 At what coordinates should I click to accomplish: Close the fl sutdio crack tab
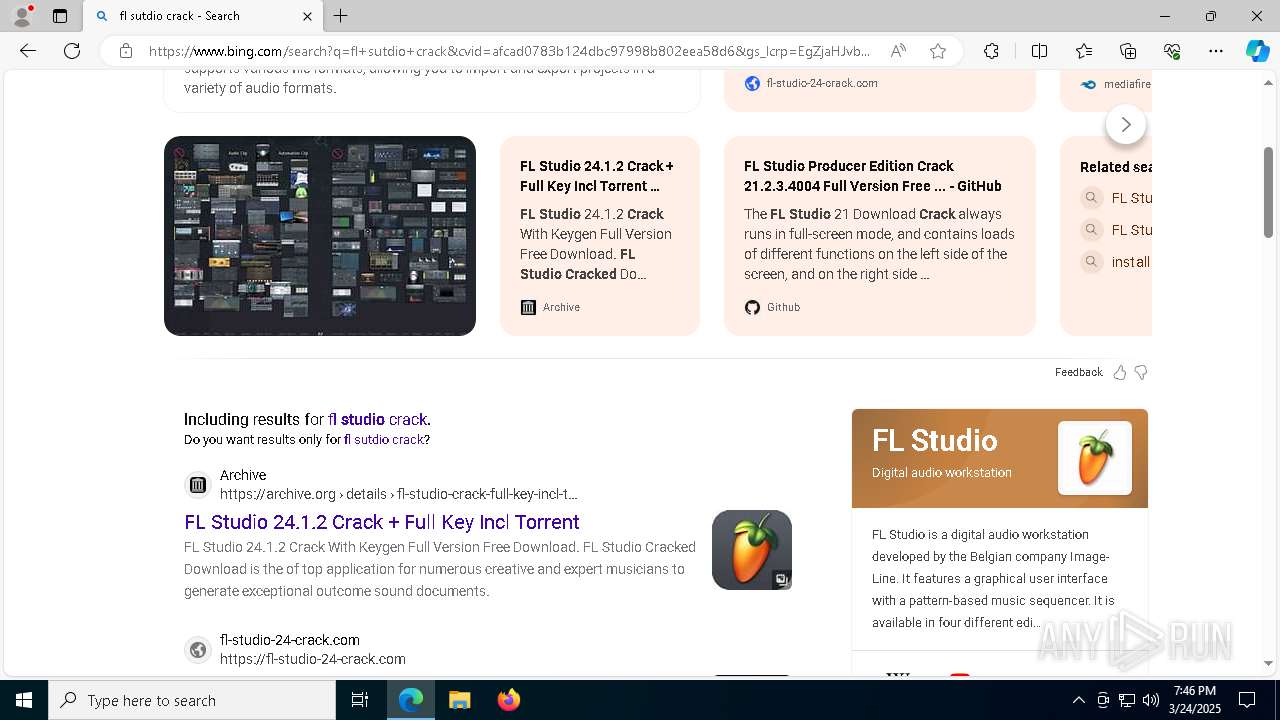(x=307, y=16)
